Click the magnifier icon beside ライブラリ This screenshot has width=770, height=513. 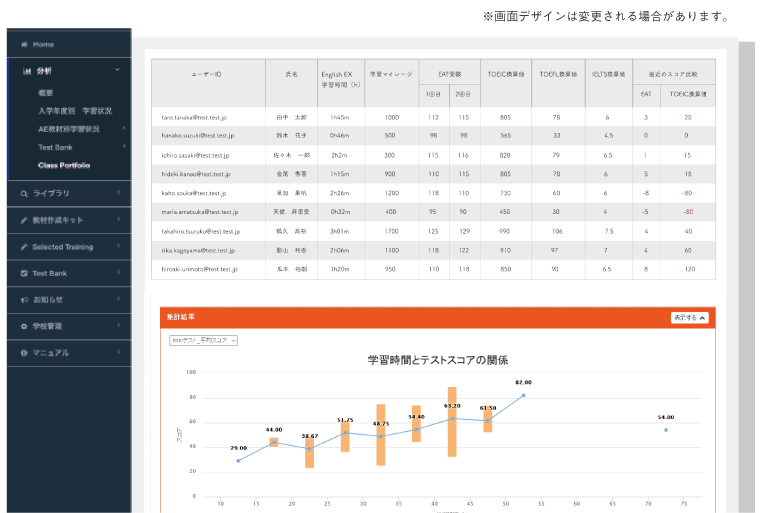(24, 193)
